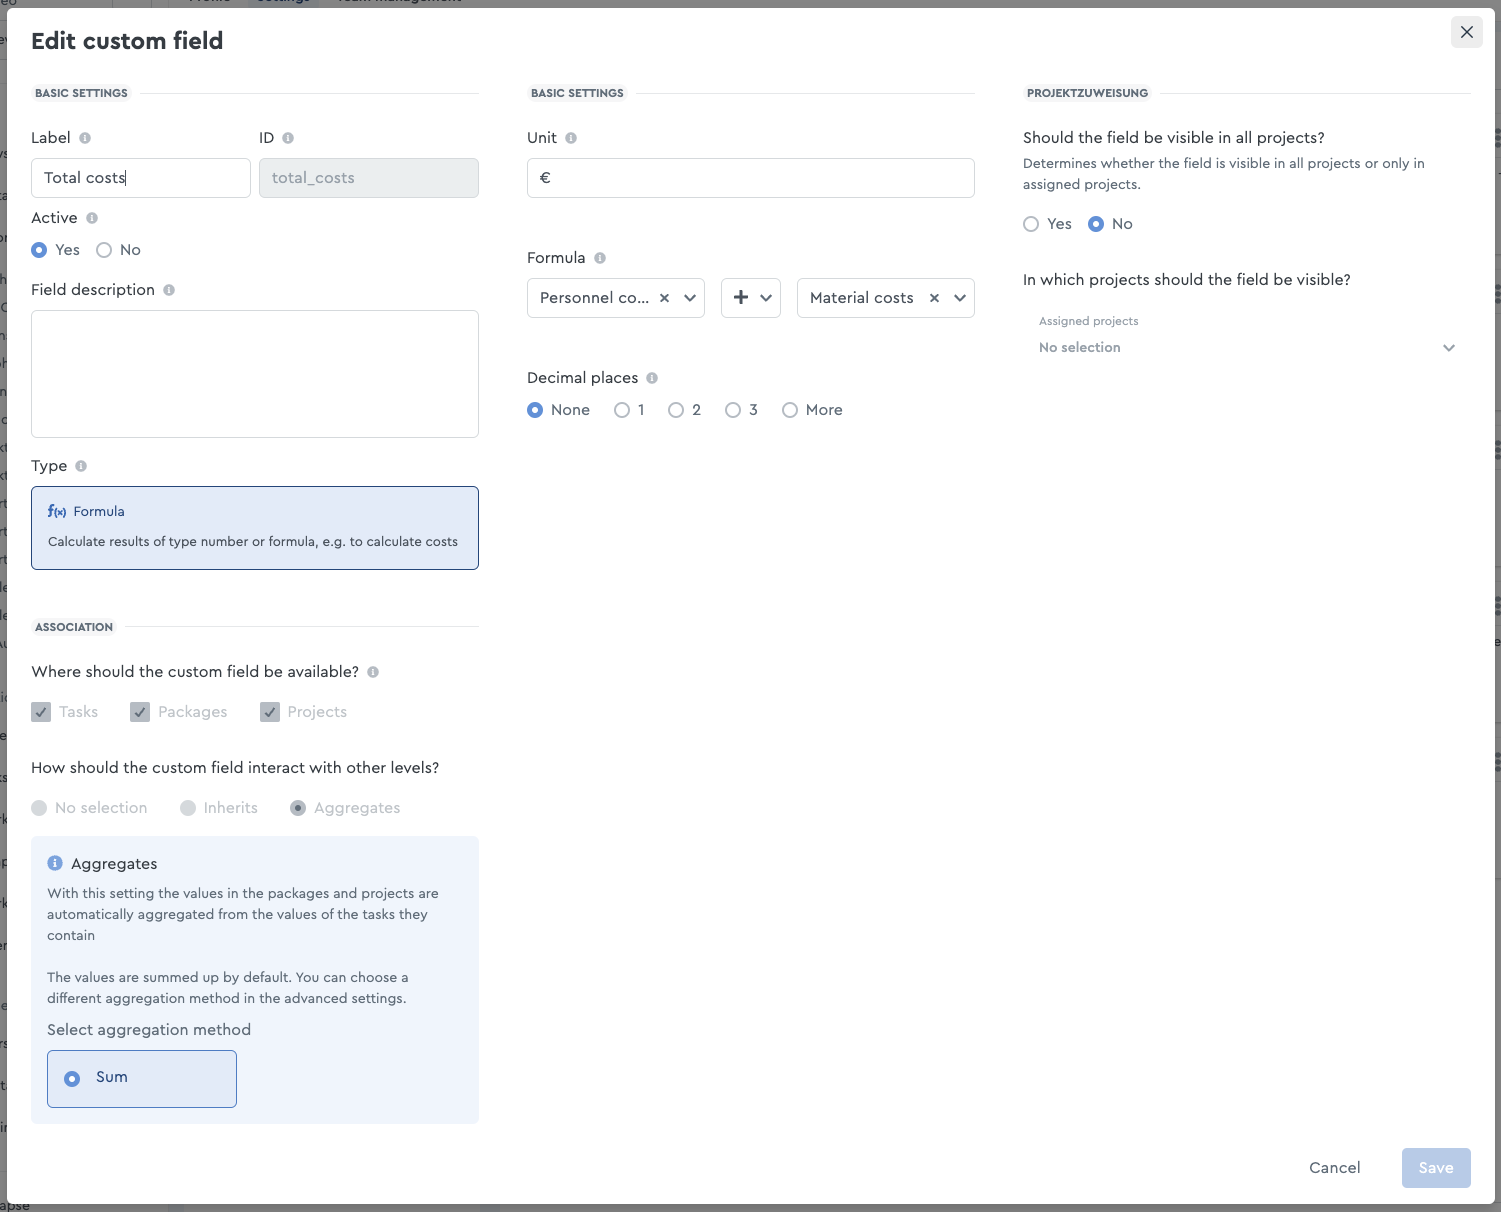Open the plus operator dropdown in Formula
This screenshot has height=1212, width=1501.
tap(751, 298)
